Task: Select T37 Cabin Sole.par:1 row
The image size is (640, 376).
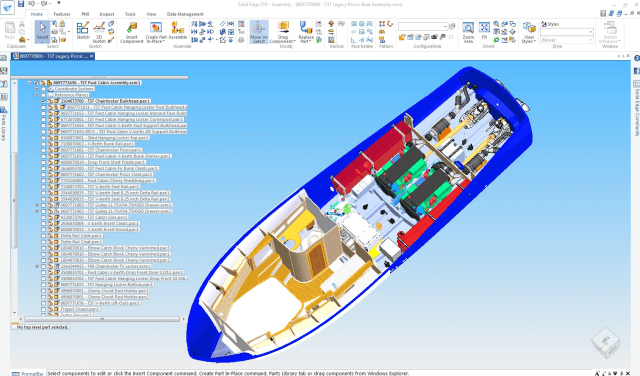Action: coord(94,217)
